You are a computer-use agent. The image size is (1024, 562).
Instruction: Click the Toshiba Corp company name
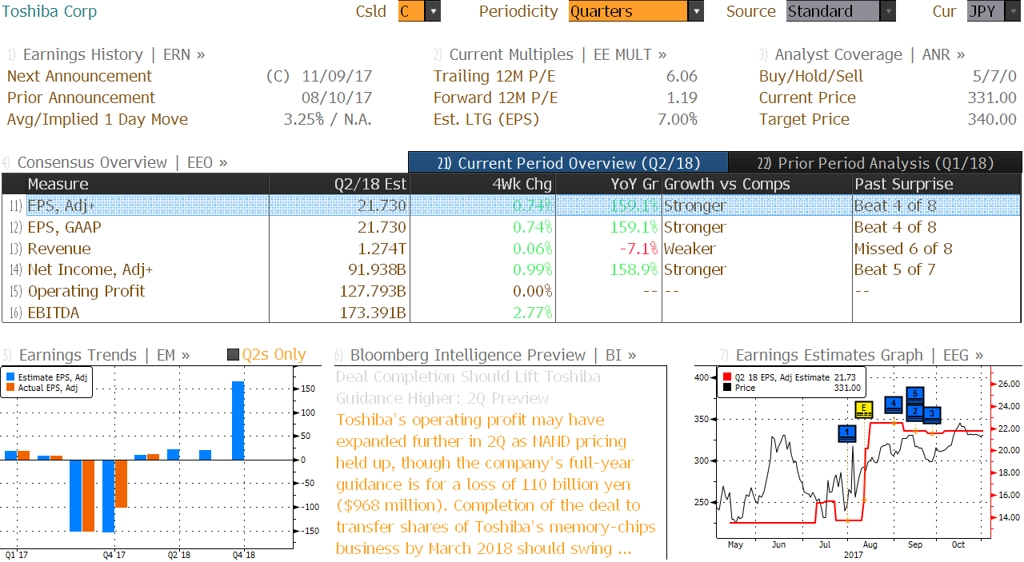tap(49, 11)
